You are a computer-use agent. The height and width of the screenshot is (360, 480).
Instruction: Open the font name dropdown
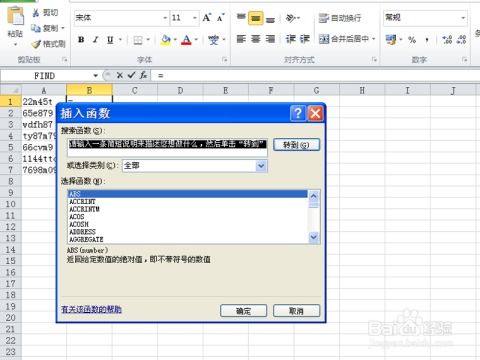click(165, 18)
